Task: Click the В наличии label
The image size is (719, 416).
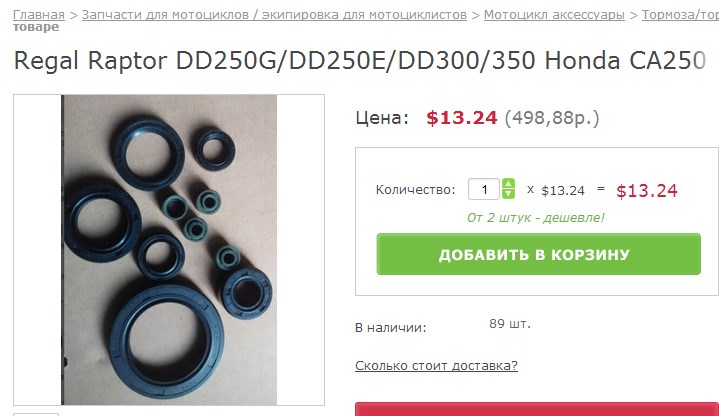Action: [391, 328]
